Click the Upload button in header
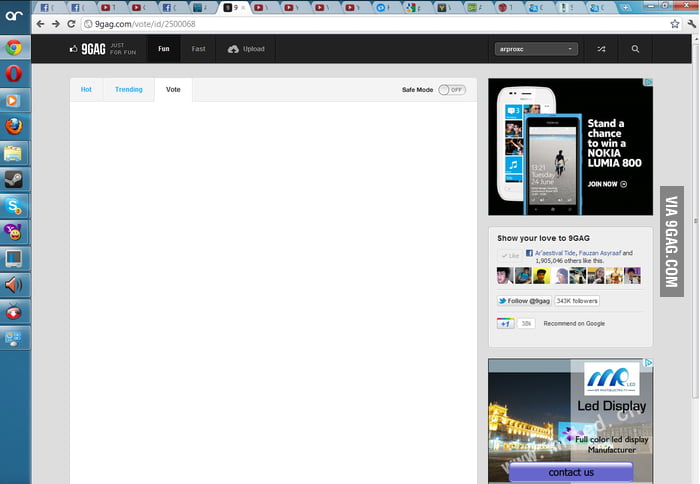This screenshot has width=700, height=484. (x=246, y=48)
